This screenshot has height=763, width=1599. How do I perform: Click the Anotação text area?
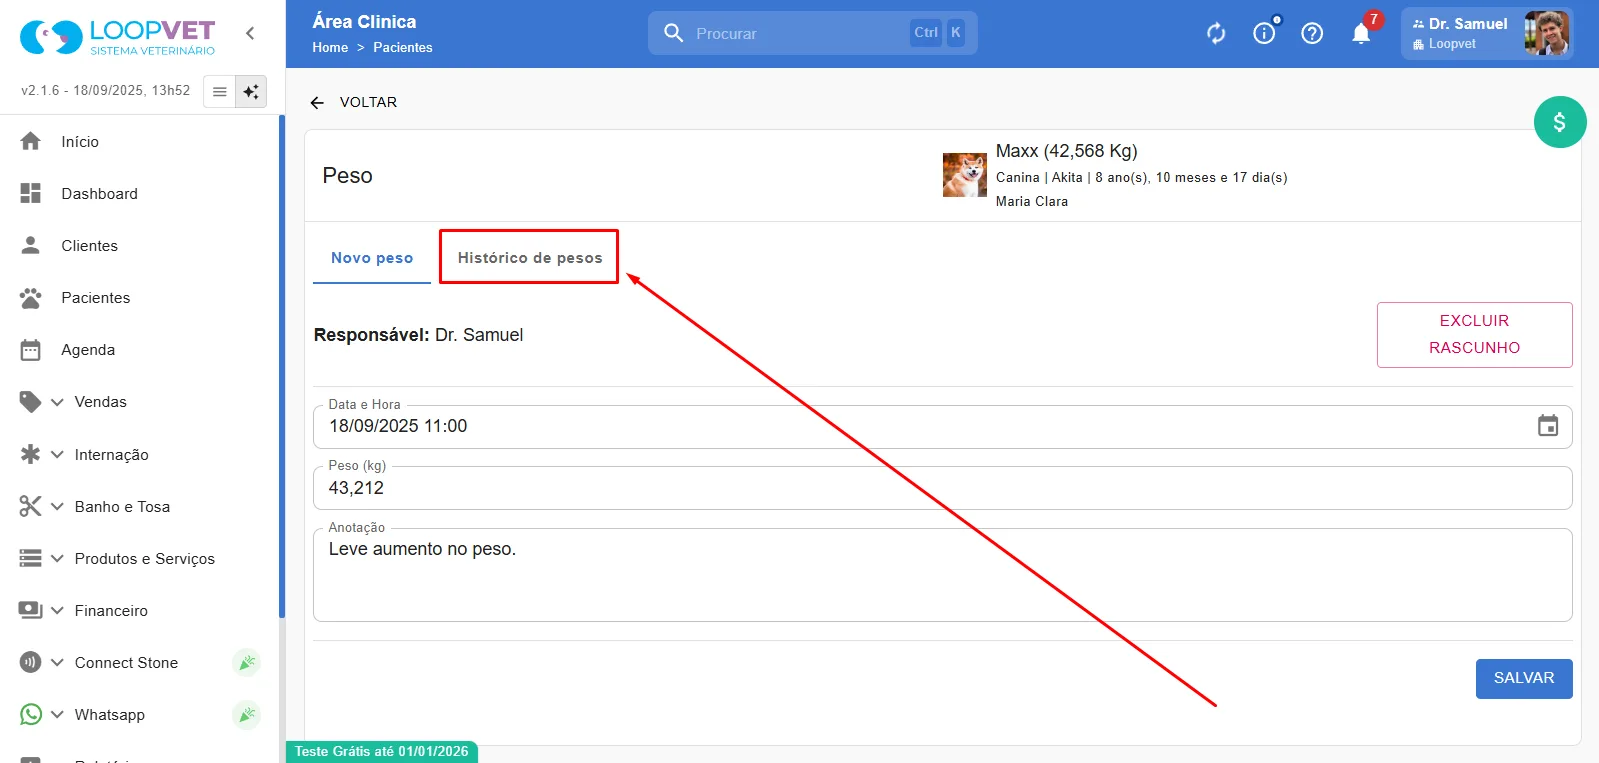tap(942, 574)
